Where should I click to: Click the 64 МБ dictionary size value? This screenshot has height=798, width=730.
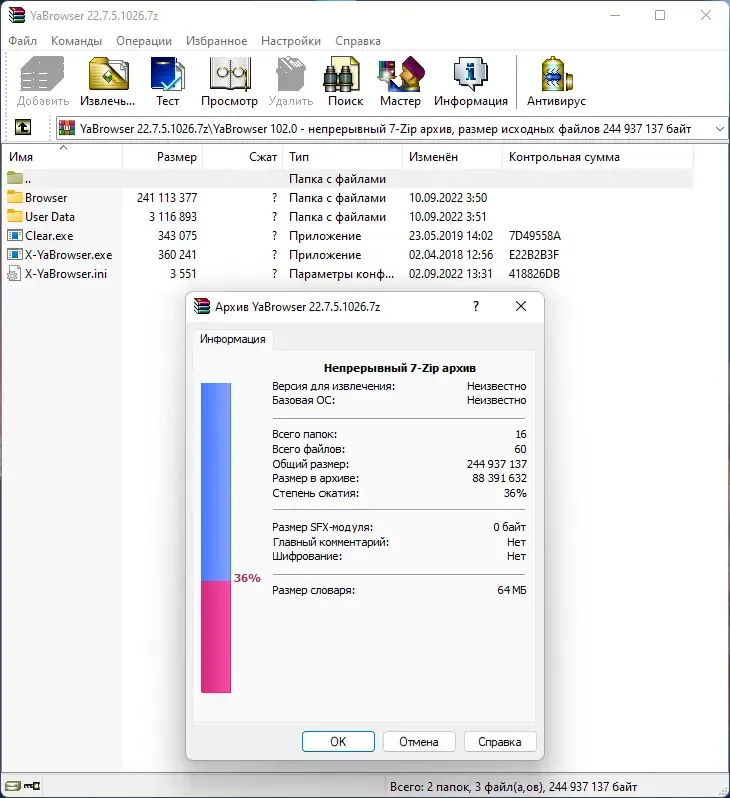(512, 590)
